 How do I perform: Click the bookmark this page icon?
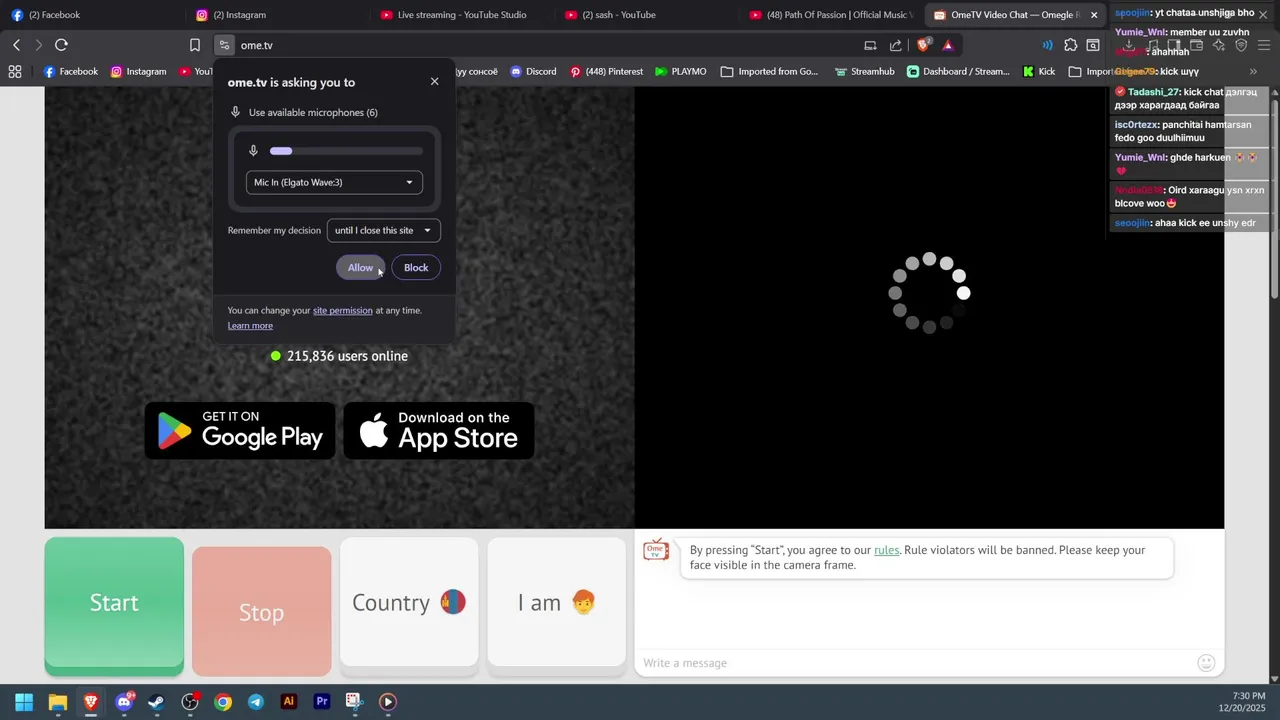[195, 45]
